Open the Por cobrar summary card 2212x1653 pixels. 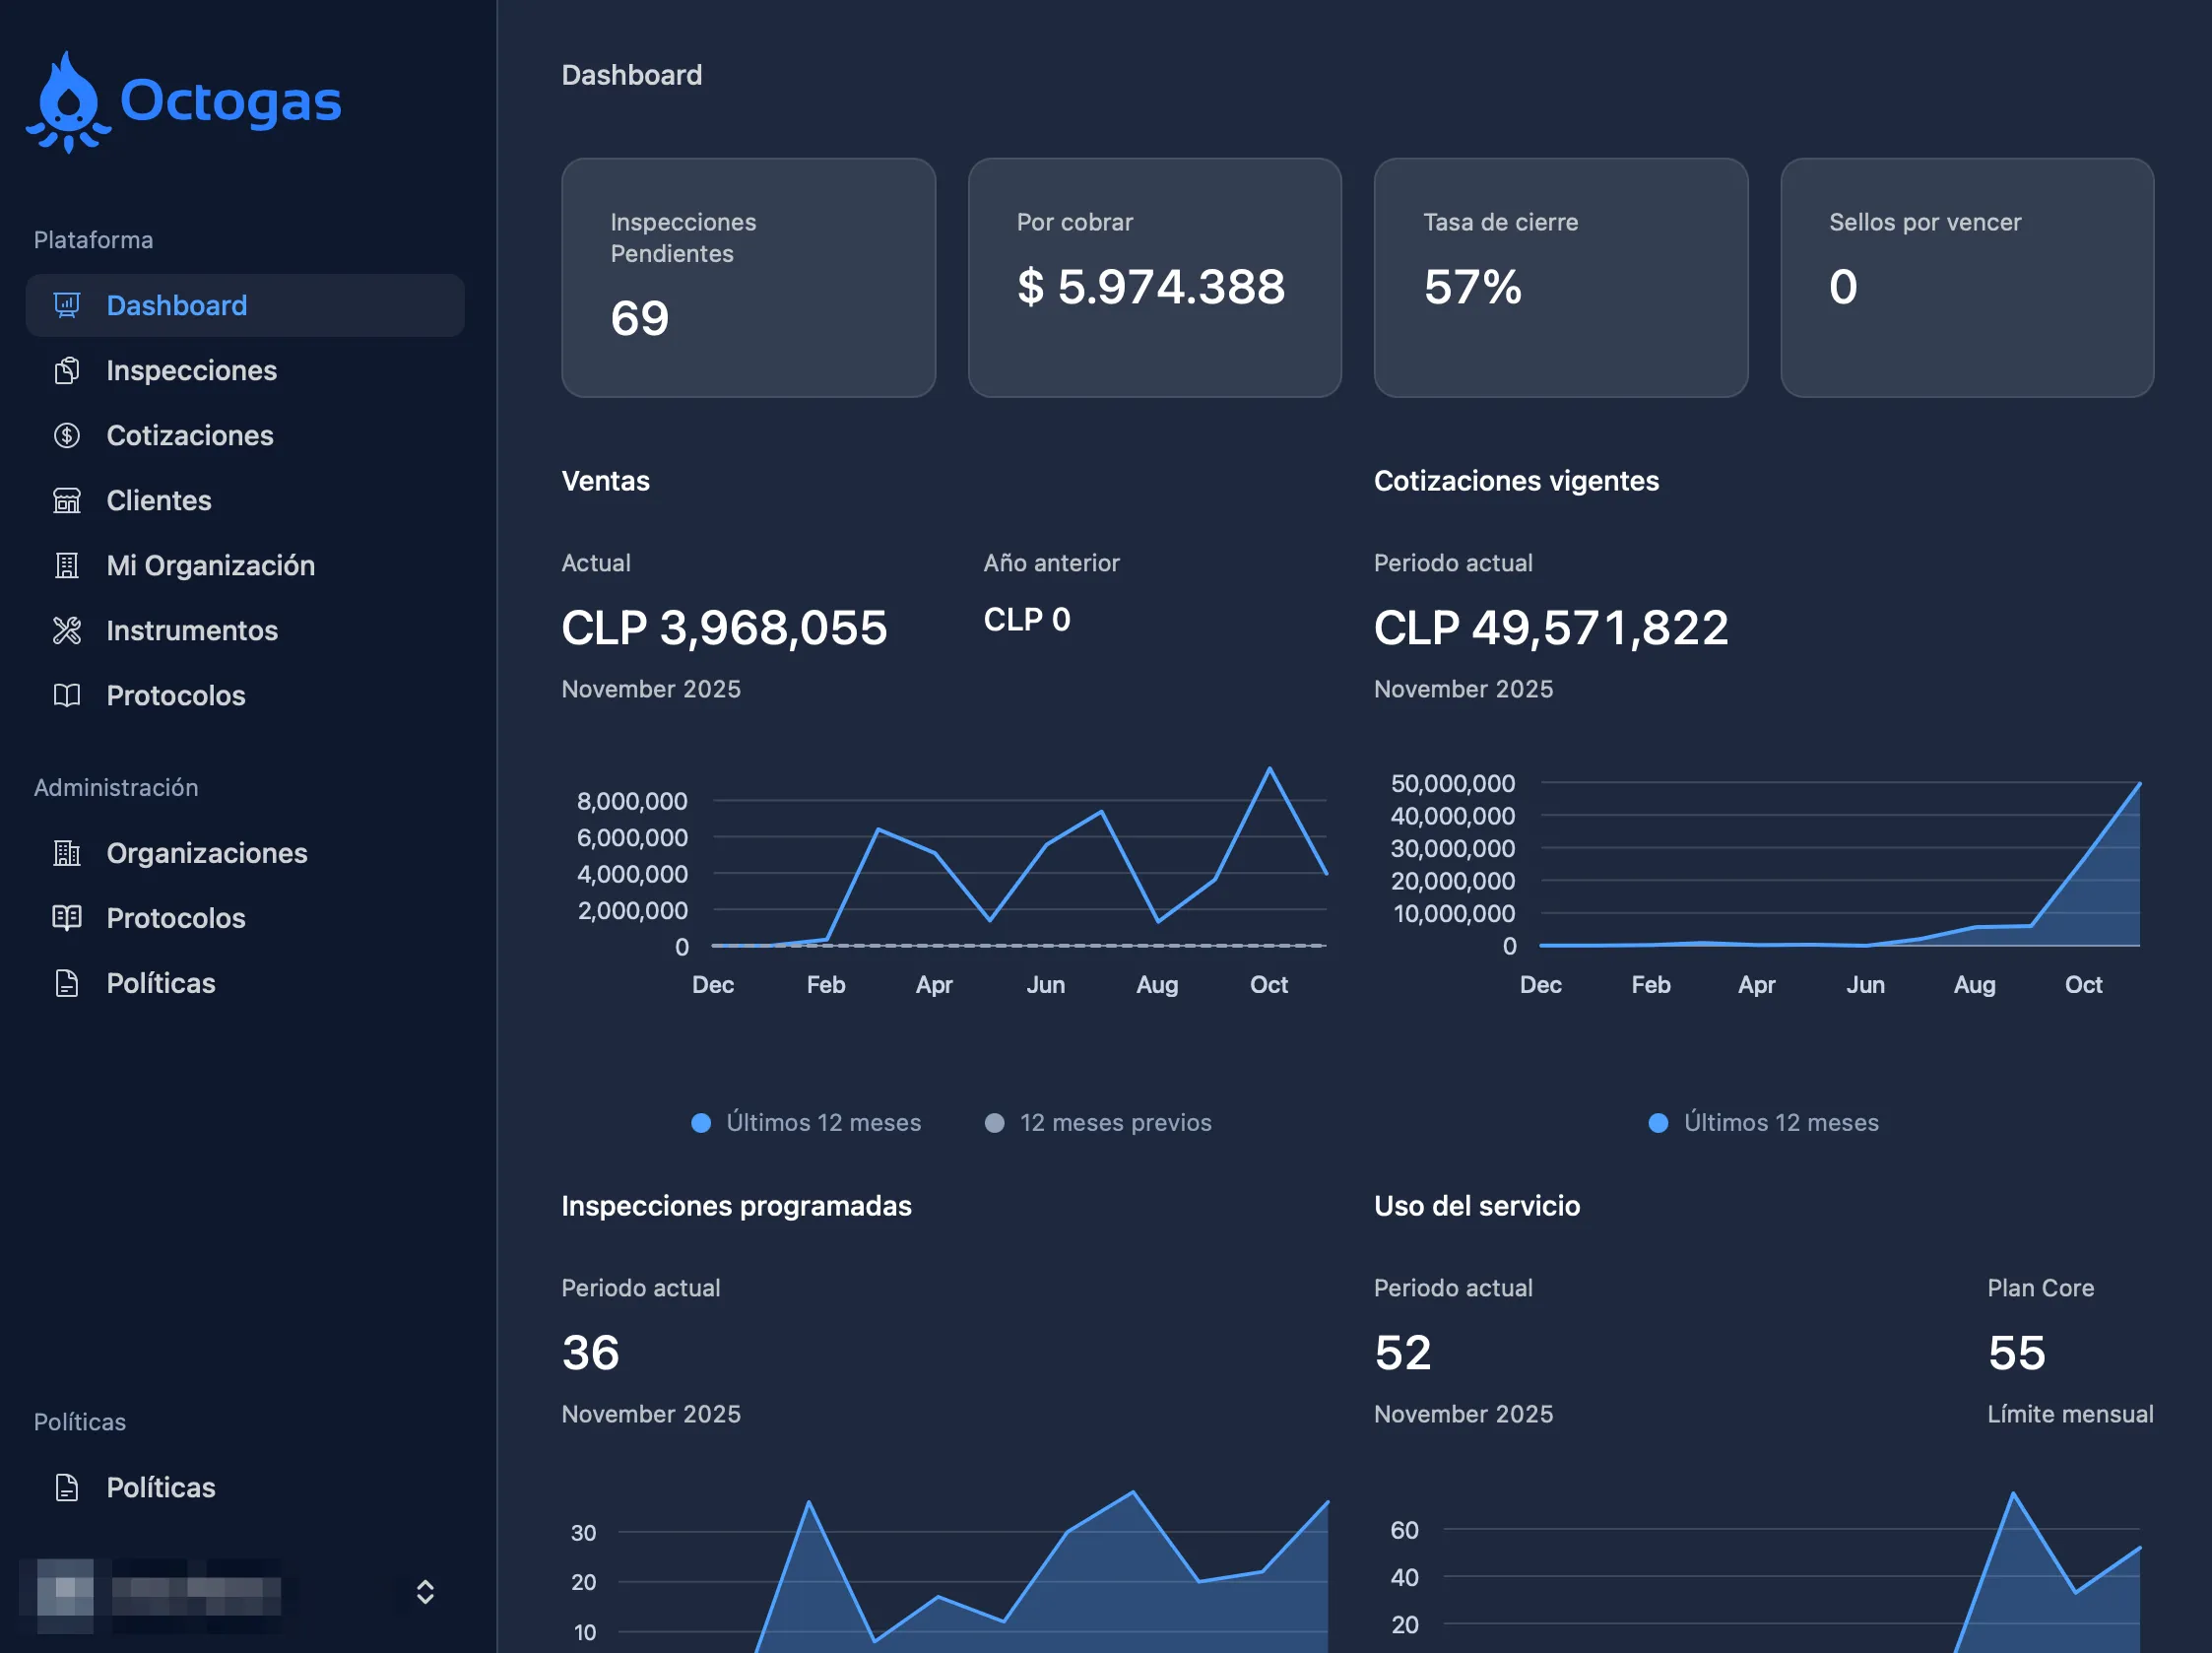pos(1154,277)
